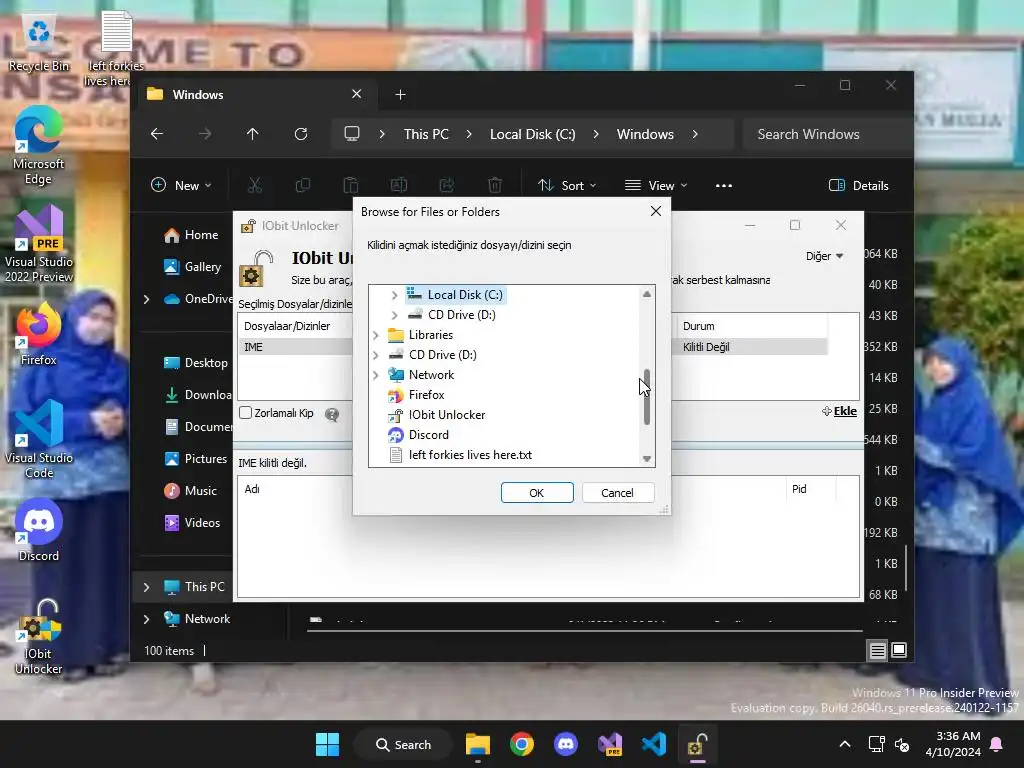
Task: Open Visual Studio Code from the taskbar
Action: pos(654,744)
